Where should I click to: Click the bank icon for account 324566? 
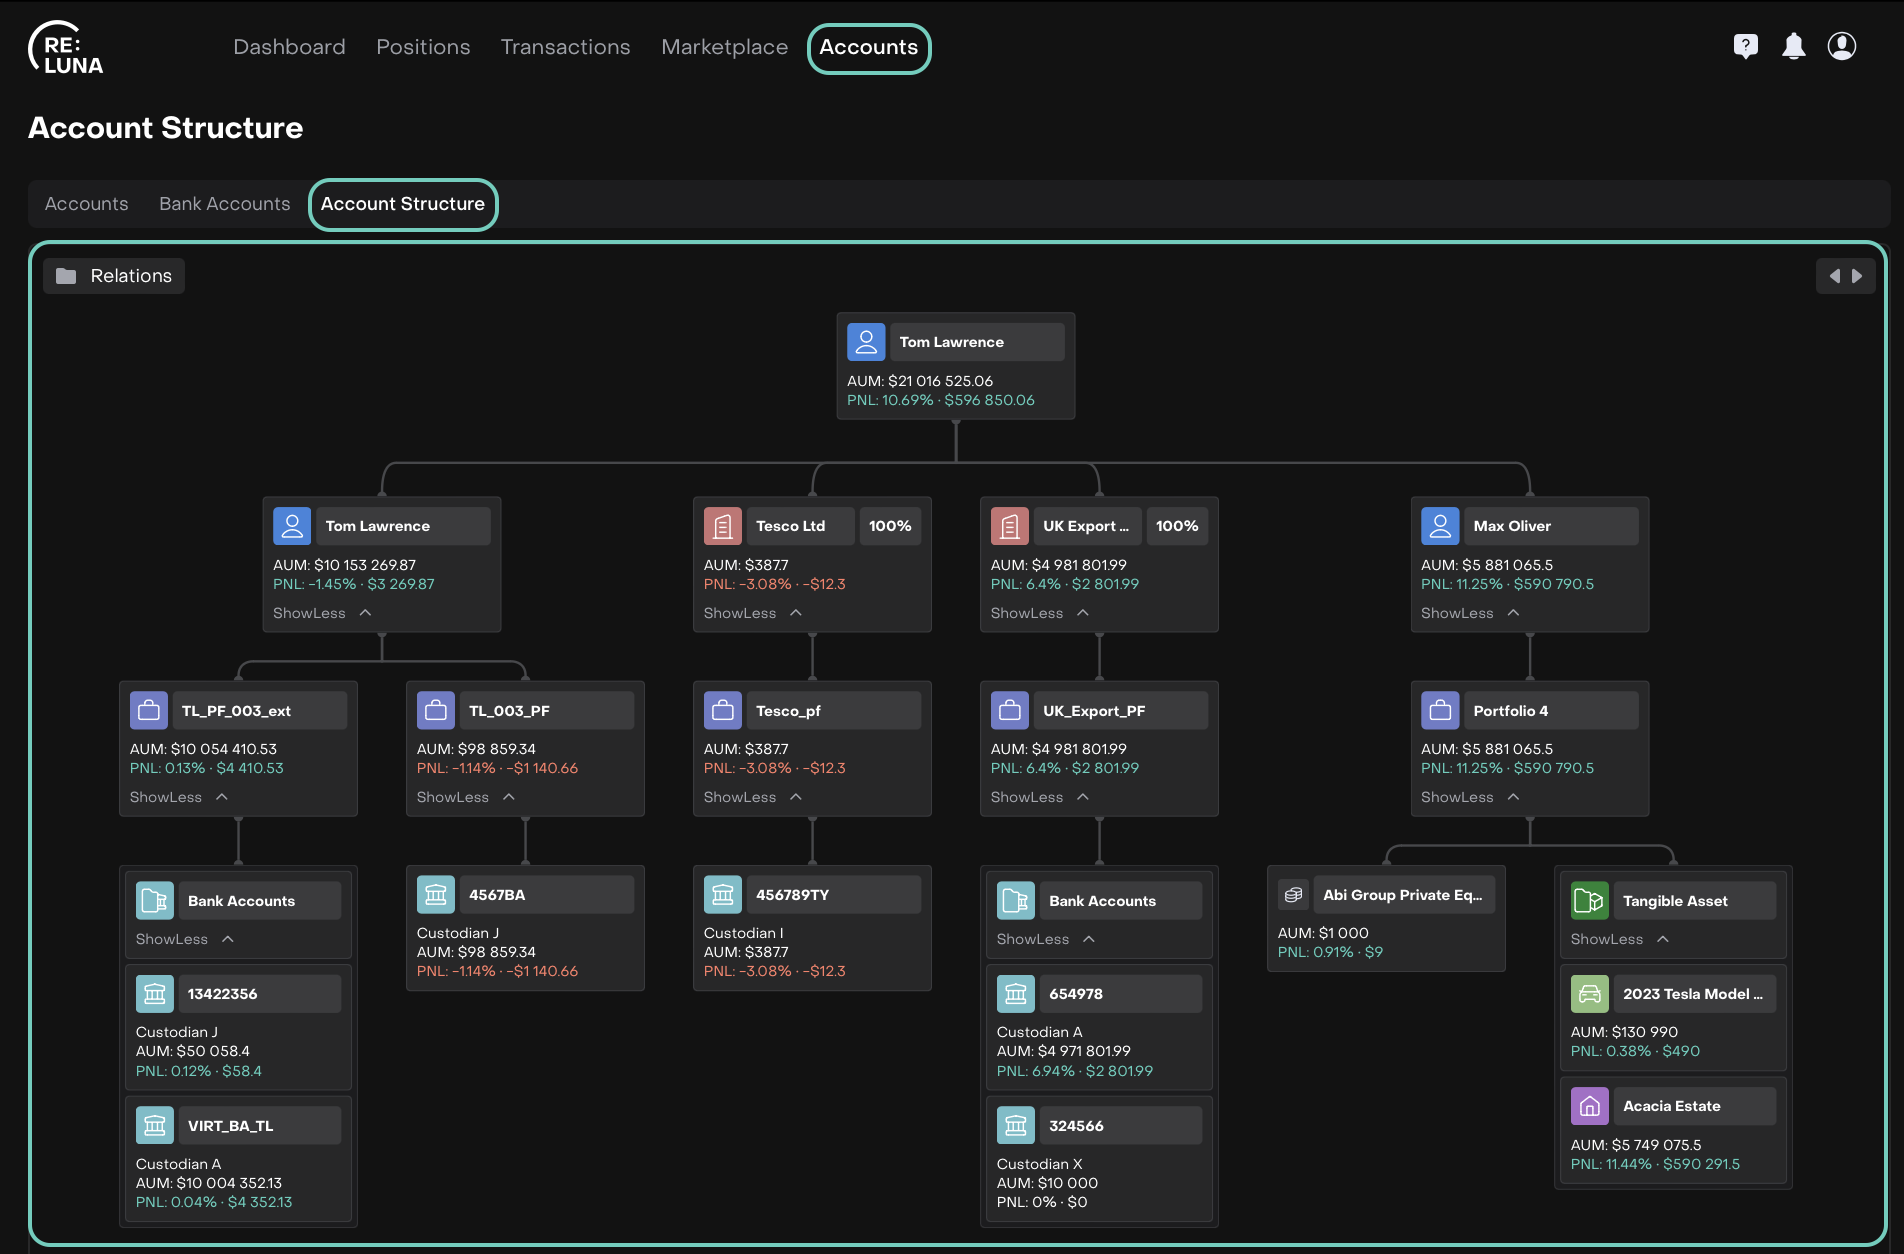pyautogui.click(x=1015, y=1126)
